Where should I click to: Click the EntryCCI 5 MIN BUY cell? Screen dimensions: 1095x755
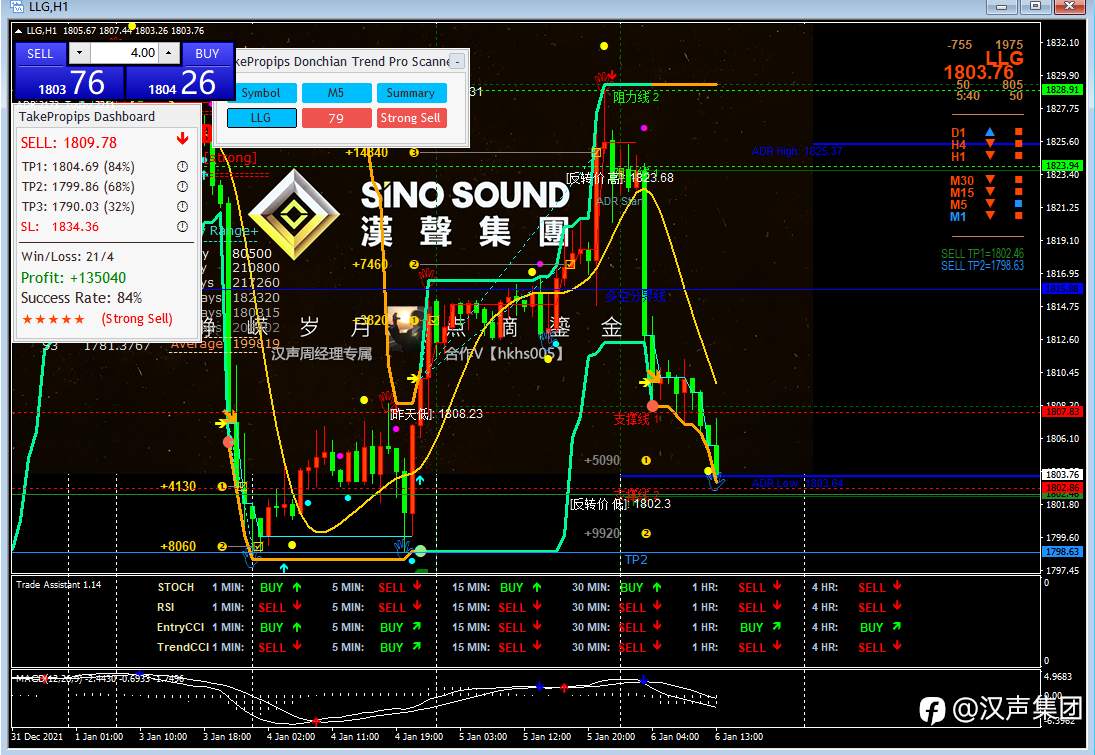(401, 627)
